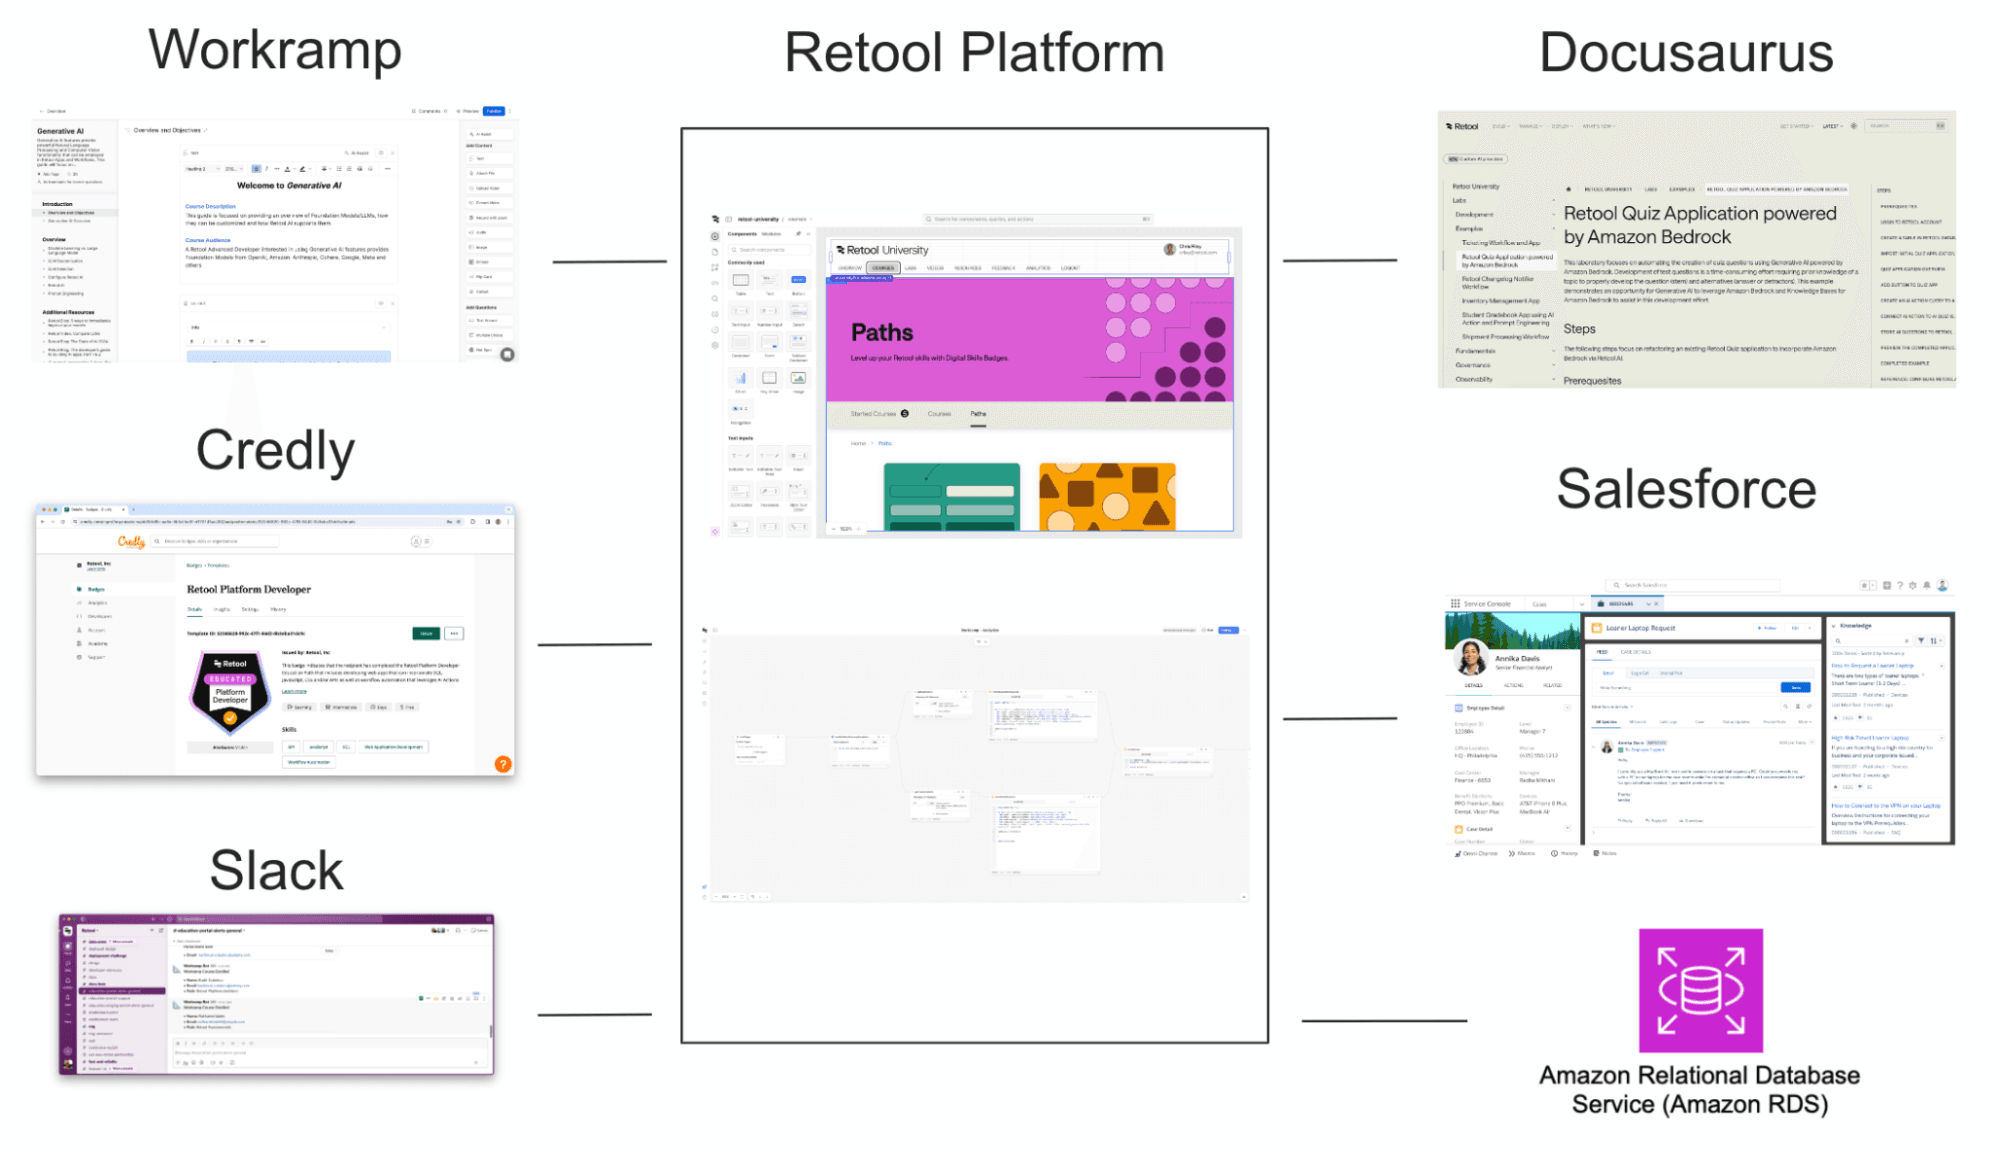
Task: Expand the Knowledge sort order dropdown
Action: click(1936, 641)
